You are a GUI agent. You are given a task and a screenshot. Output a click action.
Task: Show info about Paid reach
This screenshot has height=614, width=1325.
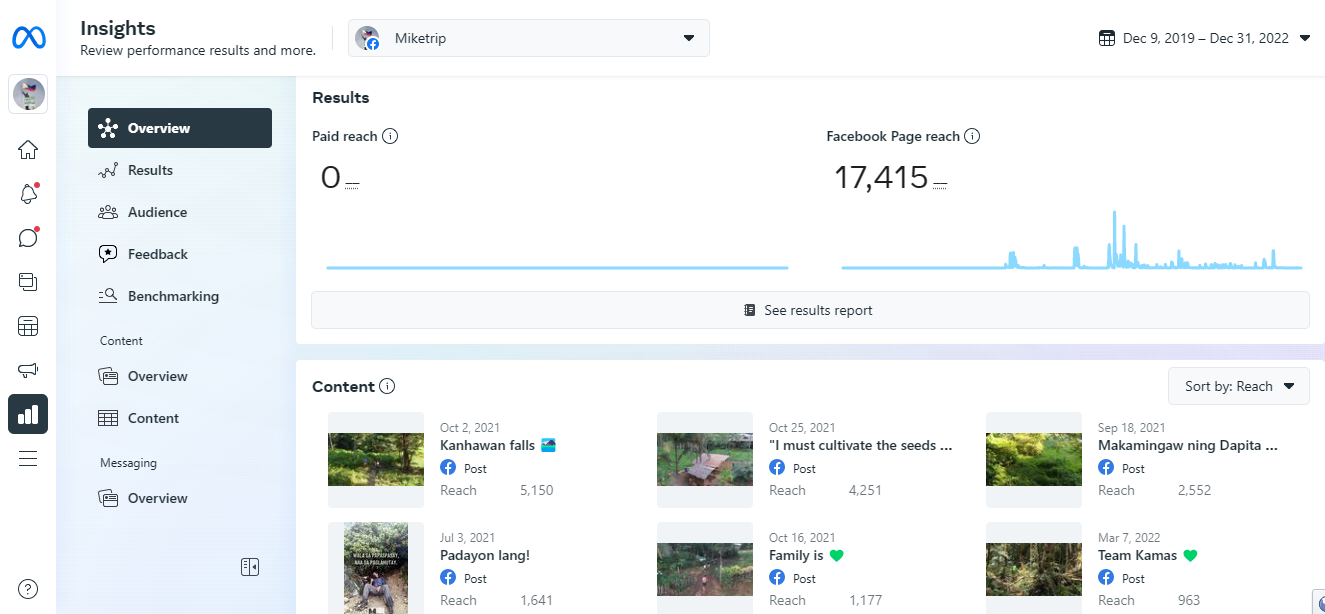(390, 136)
